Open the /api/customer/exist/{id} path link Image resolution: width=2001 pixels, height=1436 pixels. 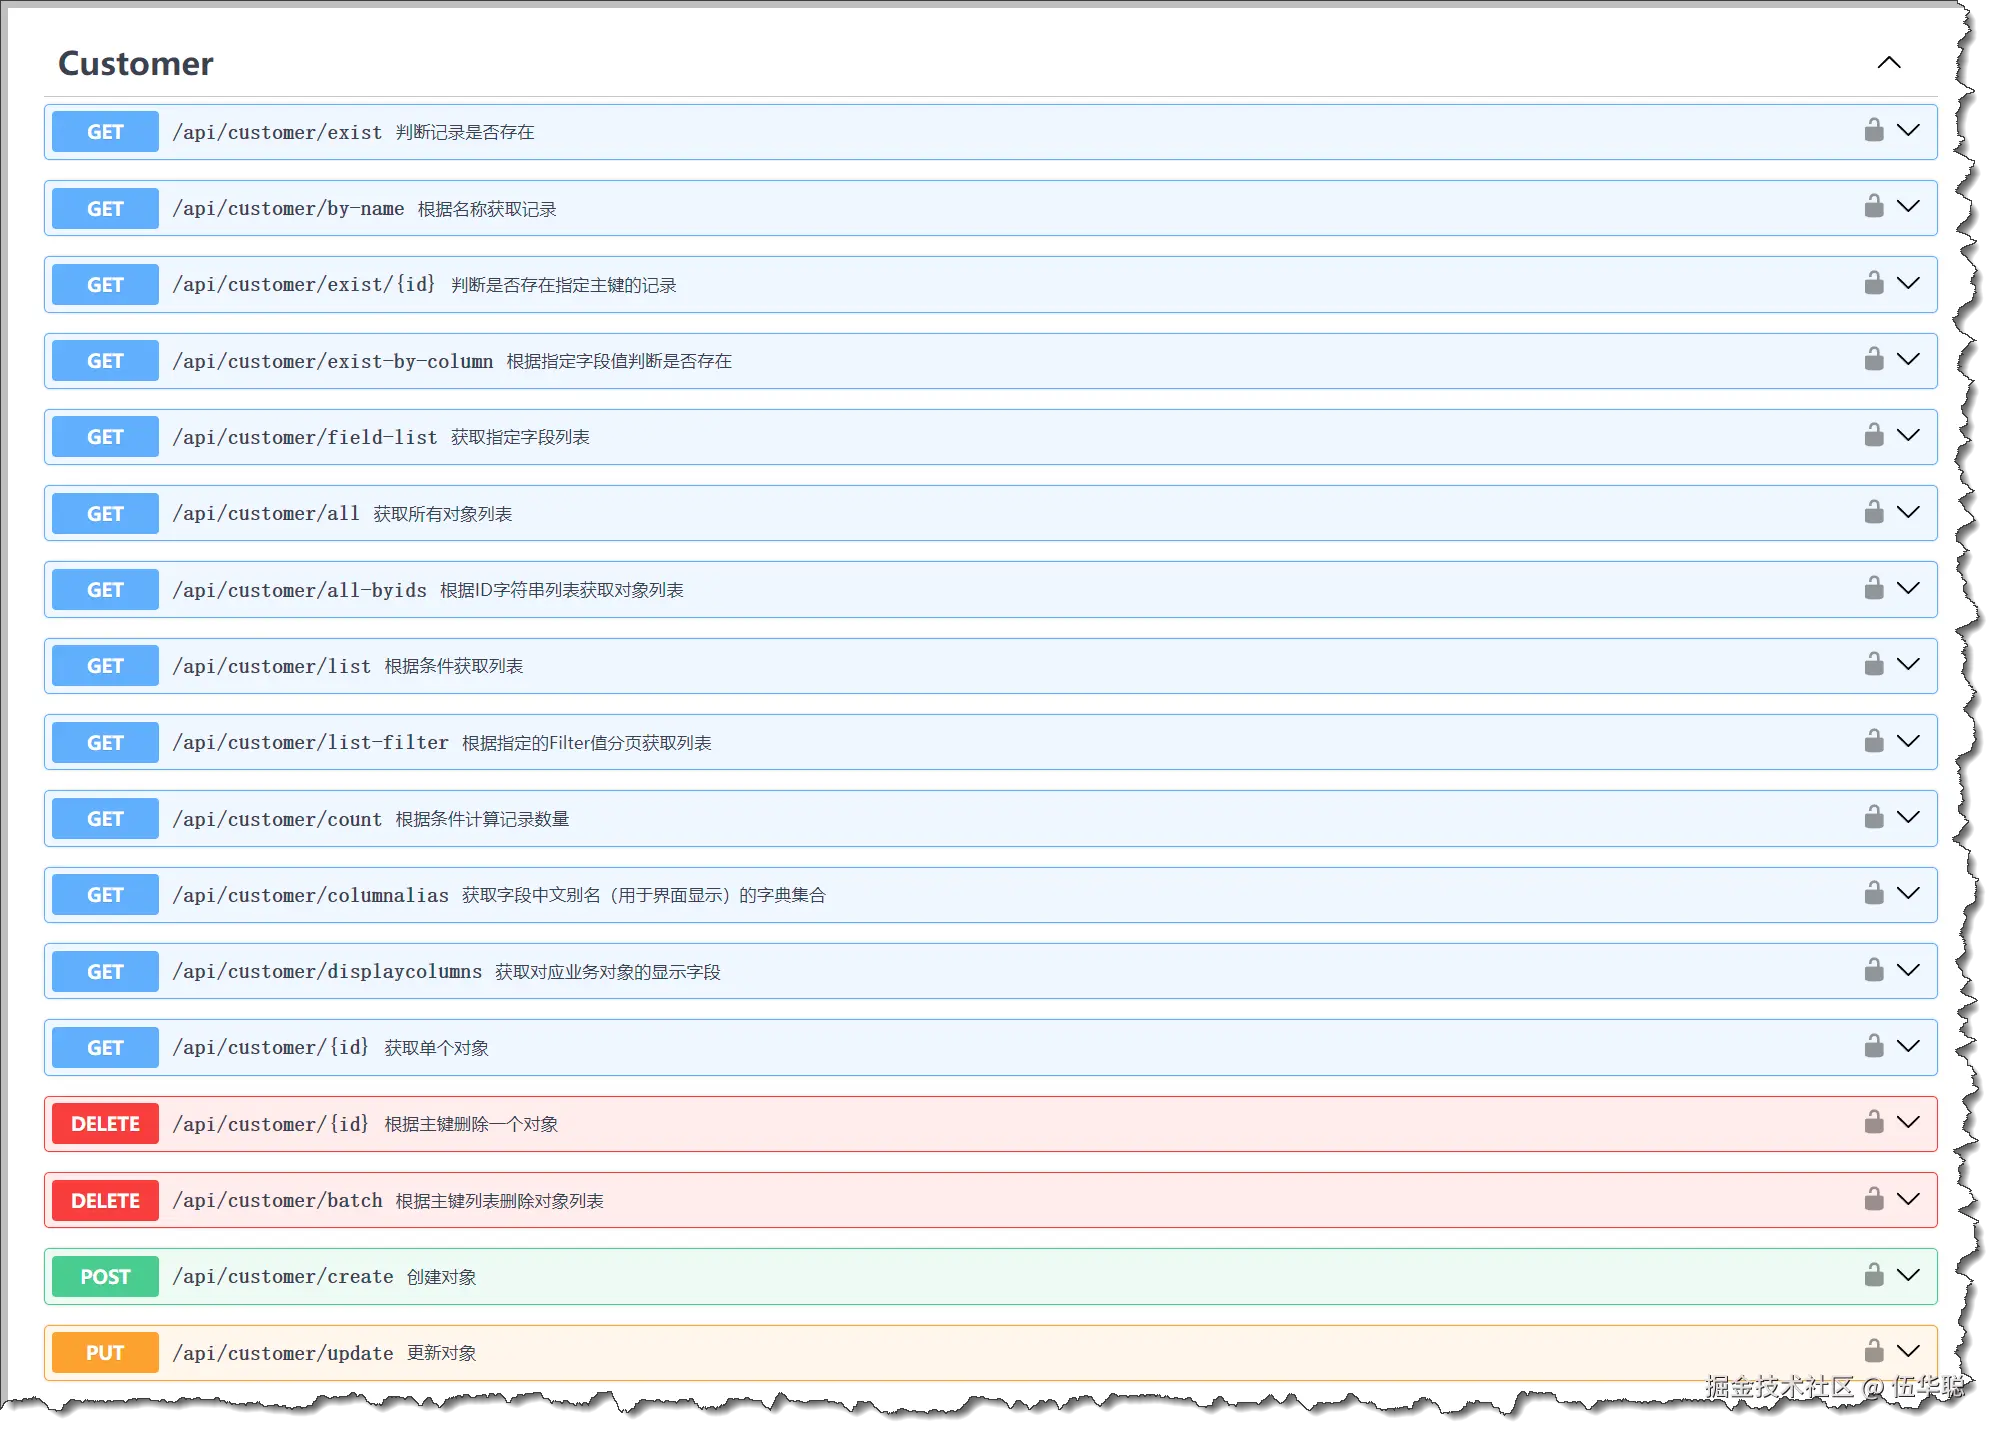tap(304, 285)
